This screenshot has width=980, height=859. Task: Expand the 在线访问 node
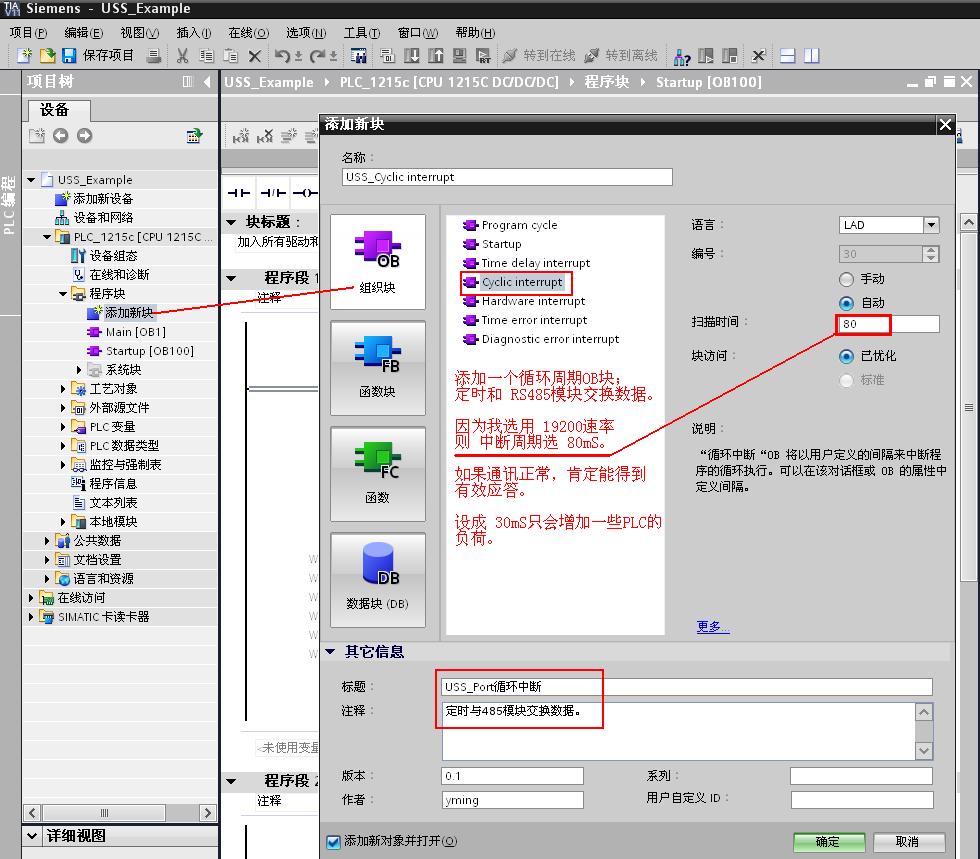[x=31, y=598]
